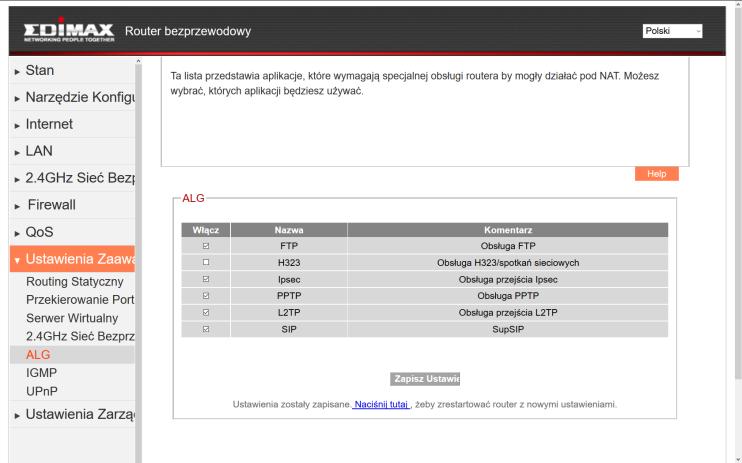Screen dimensions: 742x463
Task: Toggle the L2TP ALG checkbox
Action: click(x=206, y=312)
